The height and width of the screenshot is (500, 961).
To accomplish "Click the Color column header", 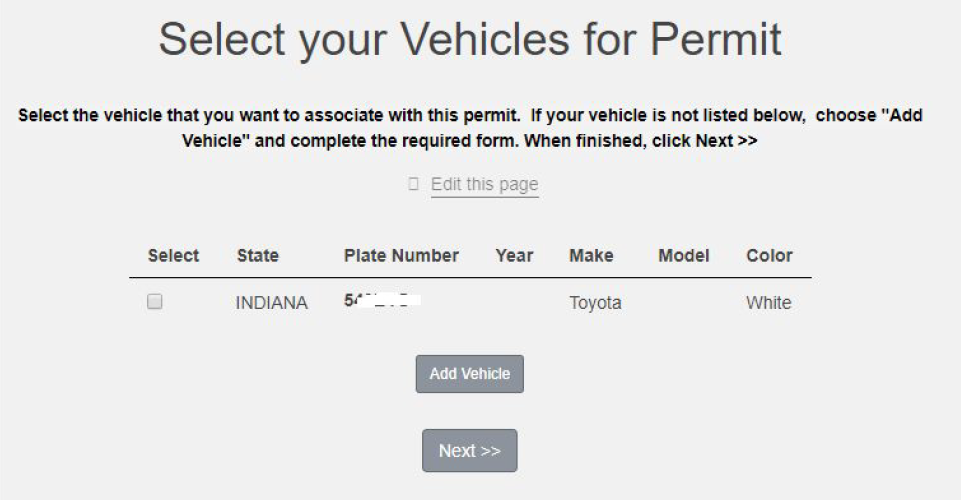I will (x=769, y=256).
